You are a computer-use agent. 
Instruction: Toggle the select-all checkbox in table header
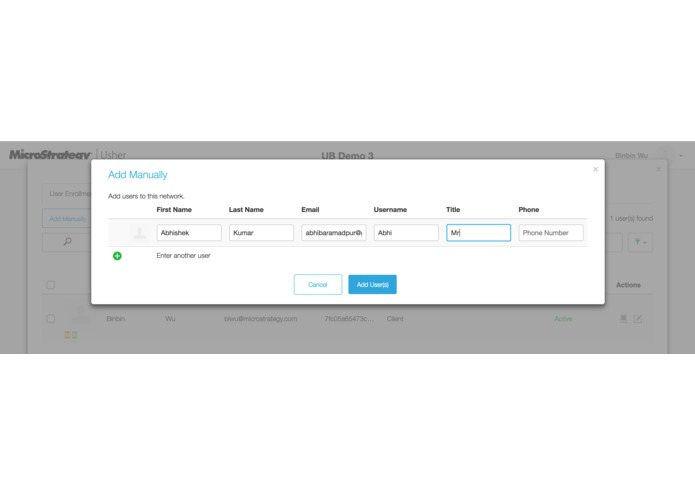(51, 285)
